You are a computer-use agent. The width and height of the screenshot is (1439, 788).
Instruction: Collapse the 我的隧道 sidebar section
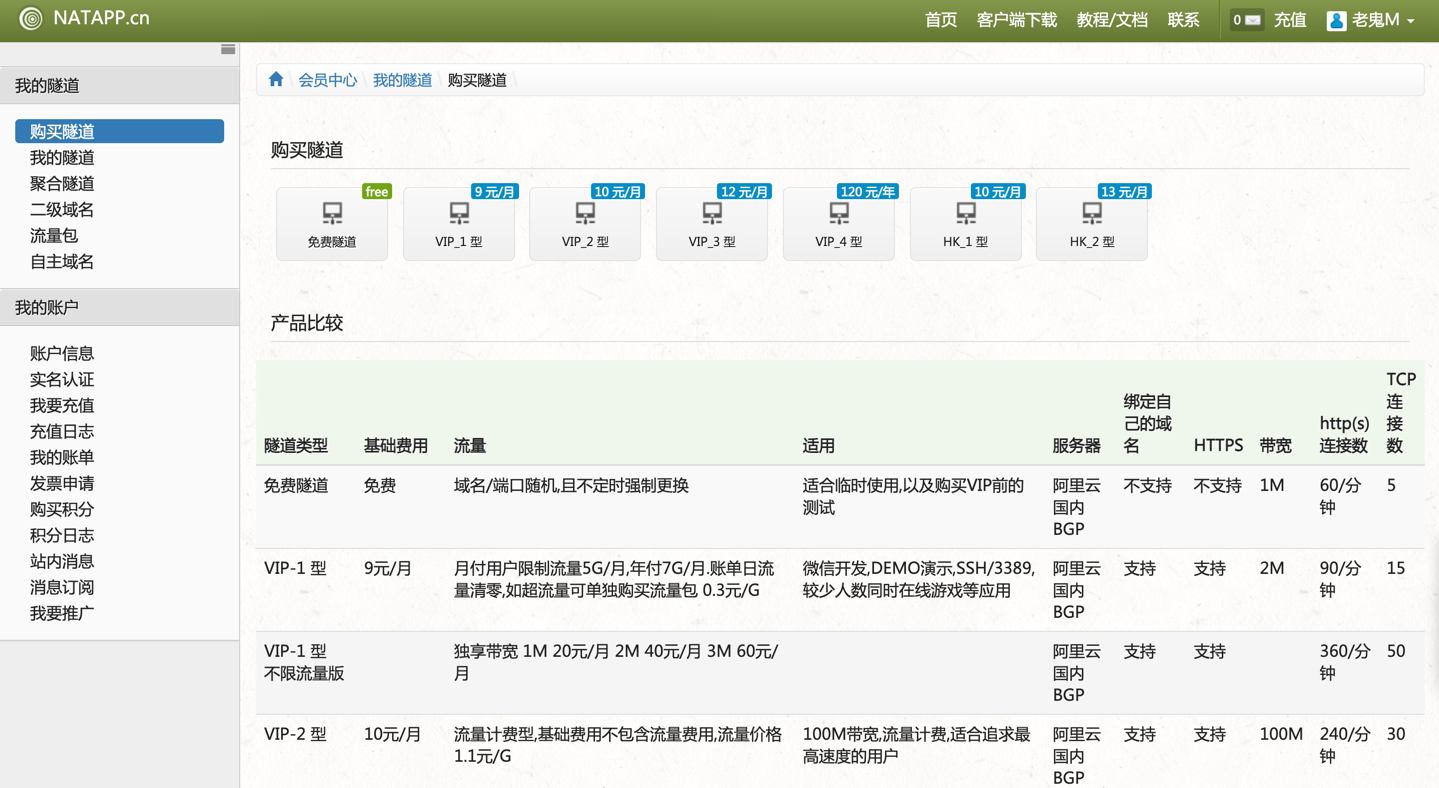tap(119, 86)
